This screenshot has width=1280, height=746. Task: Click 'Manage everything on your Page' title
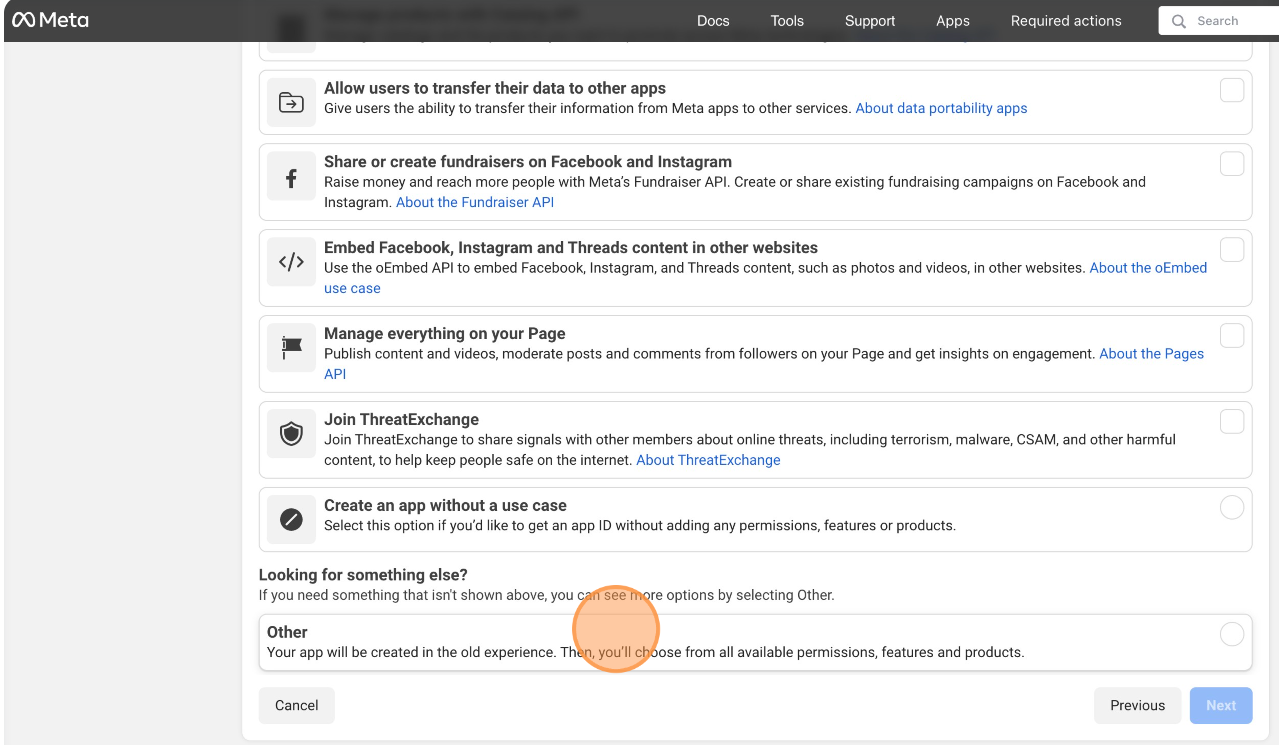445,334
